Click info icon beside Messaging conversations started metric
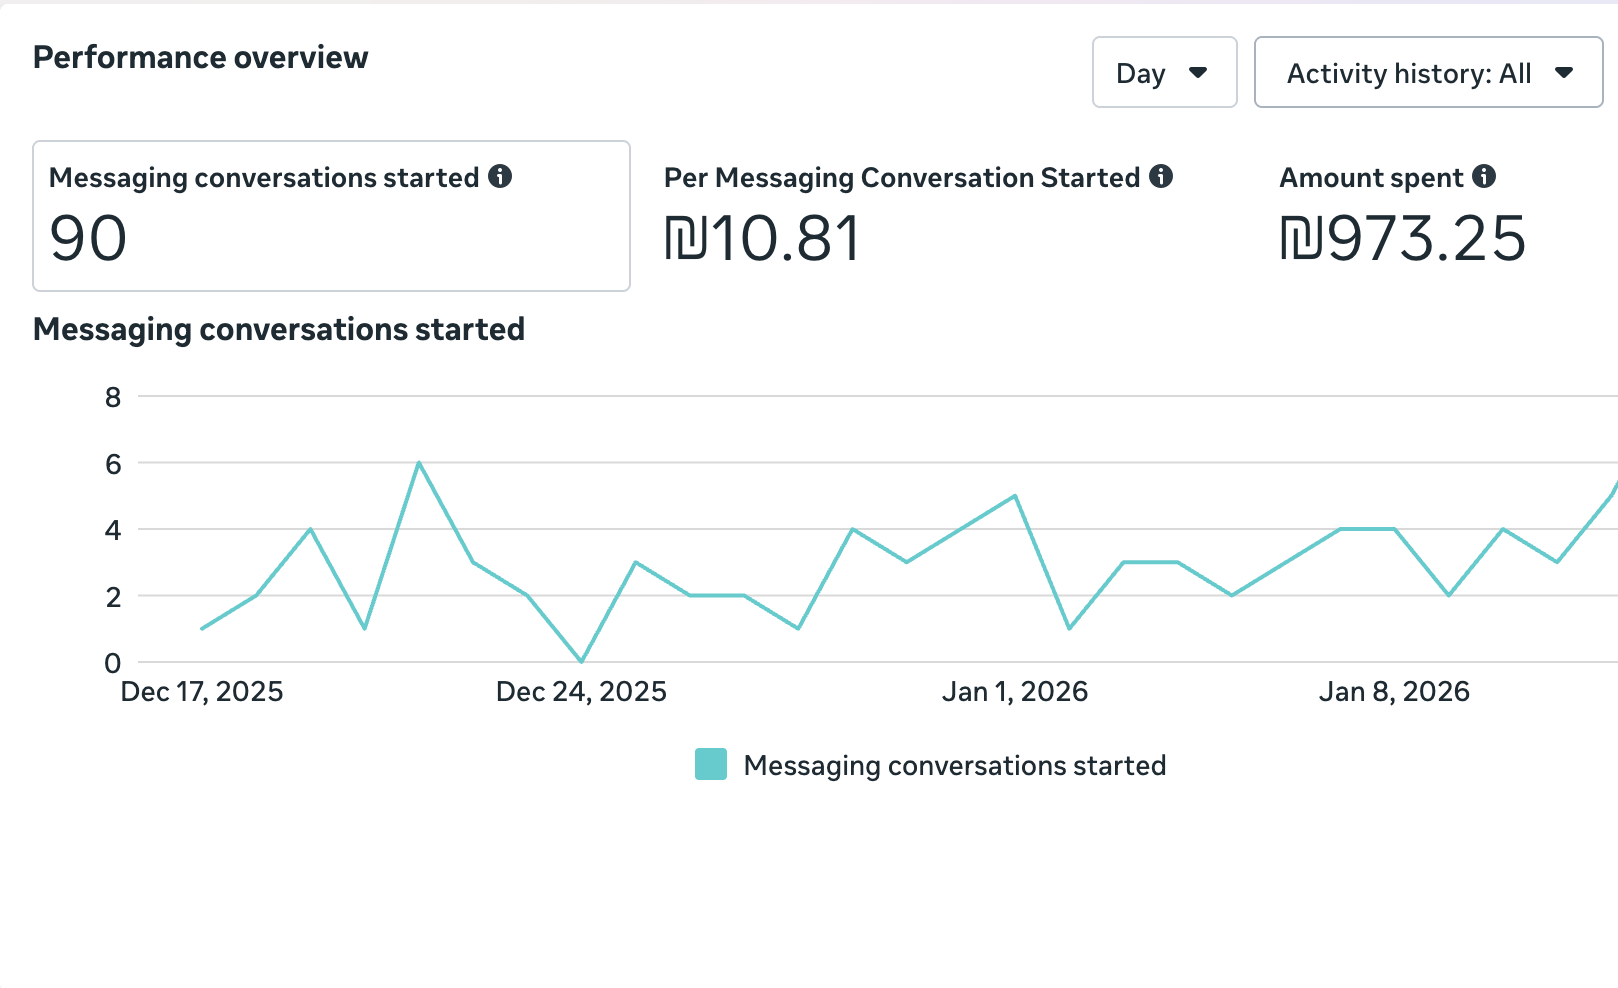 pyautogui.click(x=500, y=177)
